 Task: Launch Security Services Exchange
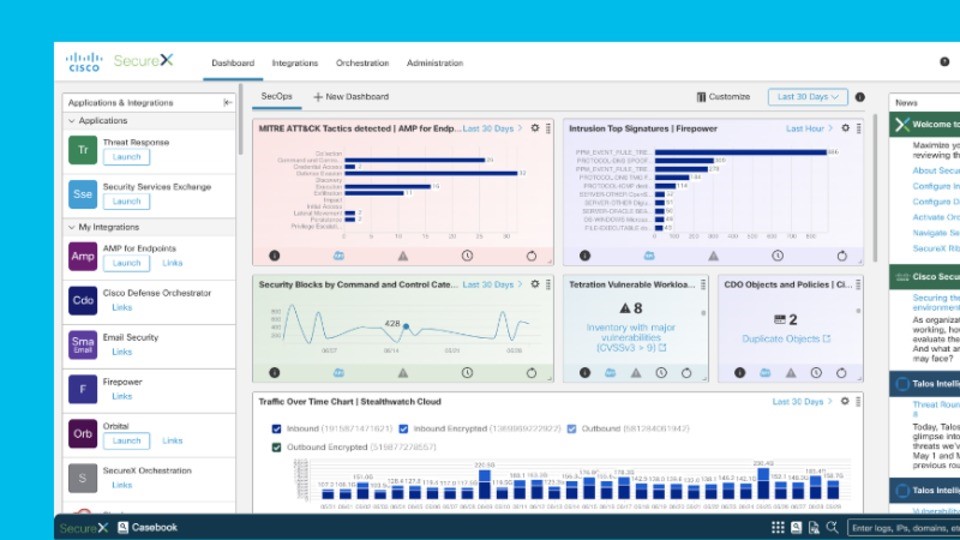(127, 201)
